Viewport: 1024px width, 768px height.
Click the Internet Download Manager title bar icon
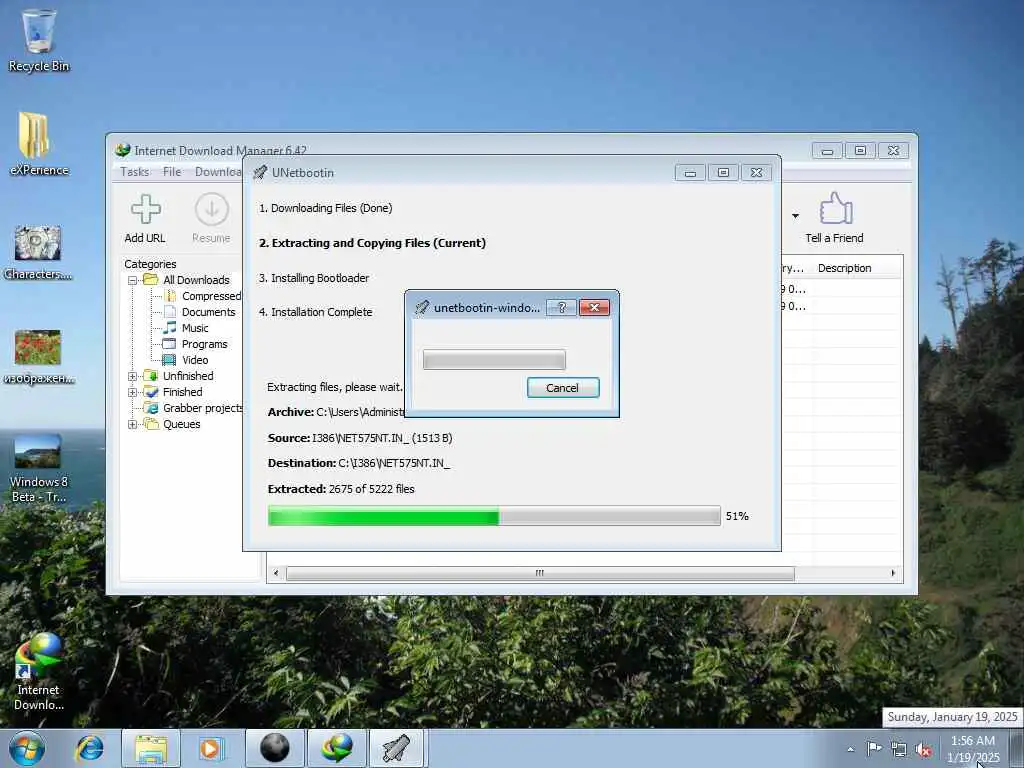coord(123,150)
